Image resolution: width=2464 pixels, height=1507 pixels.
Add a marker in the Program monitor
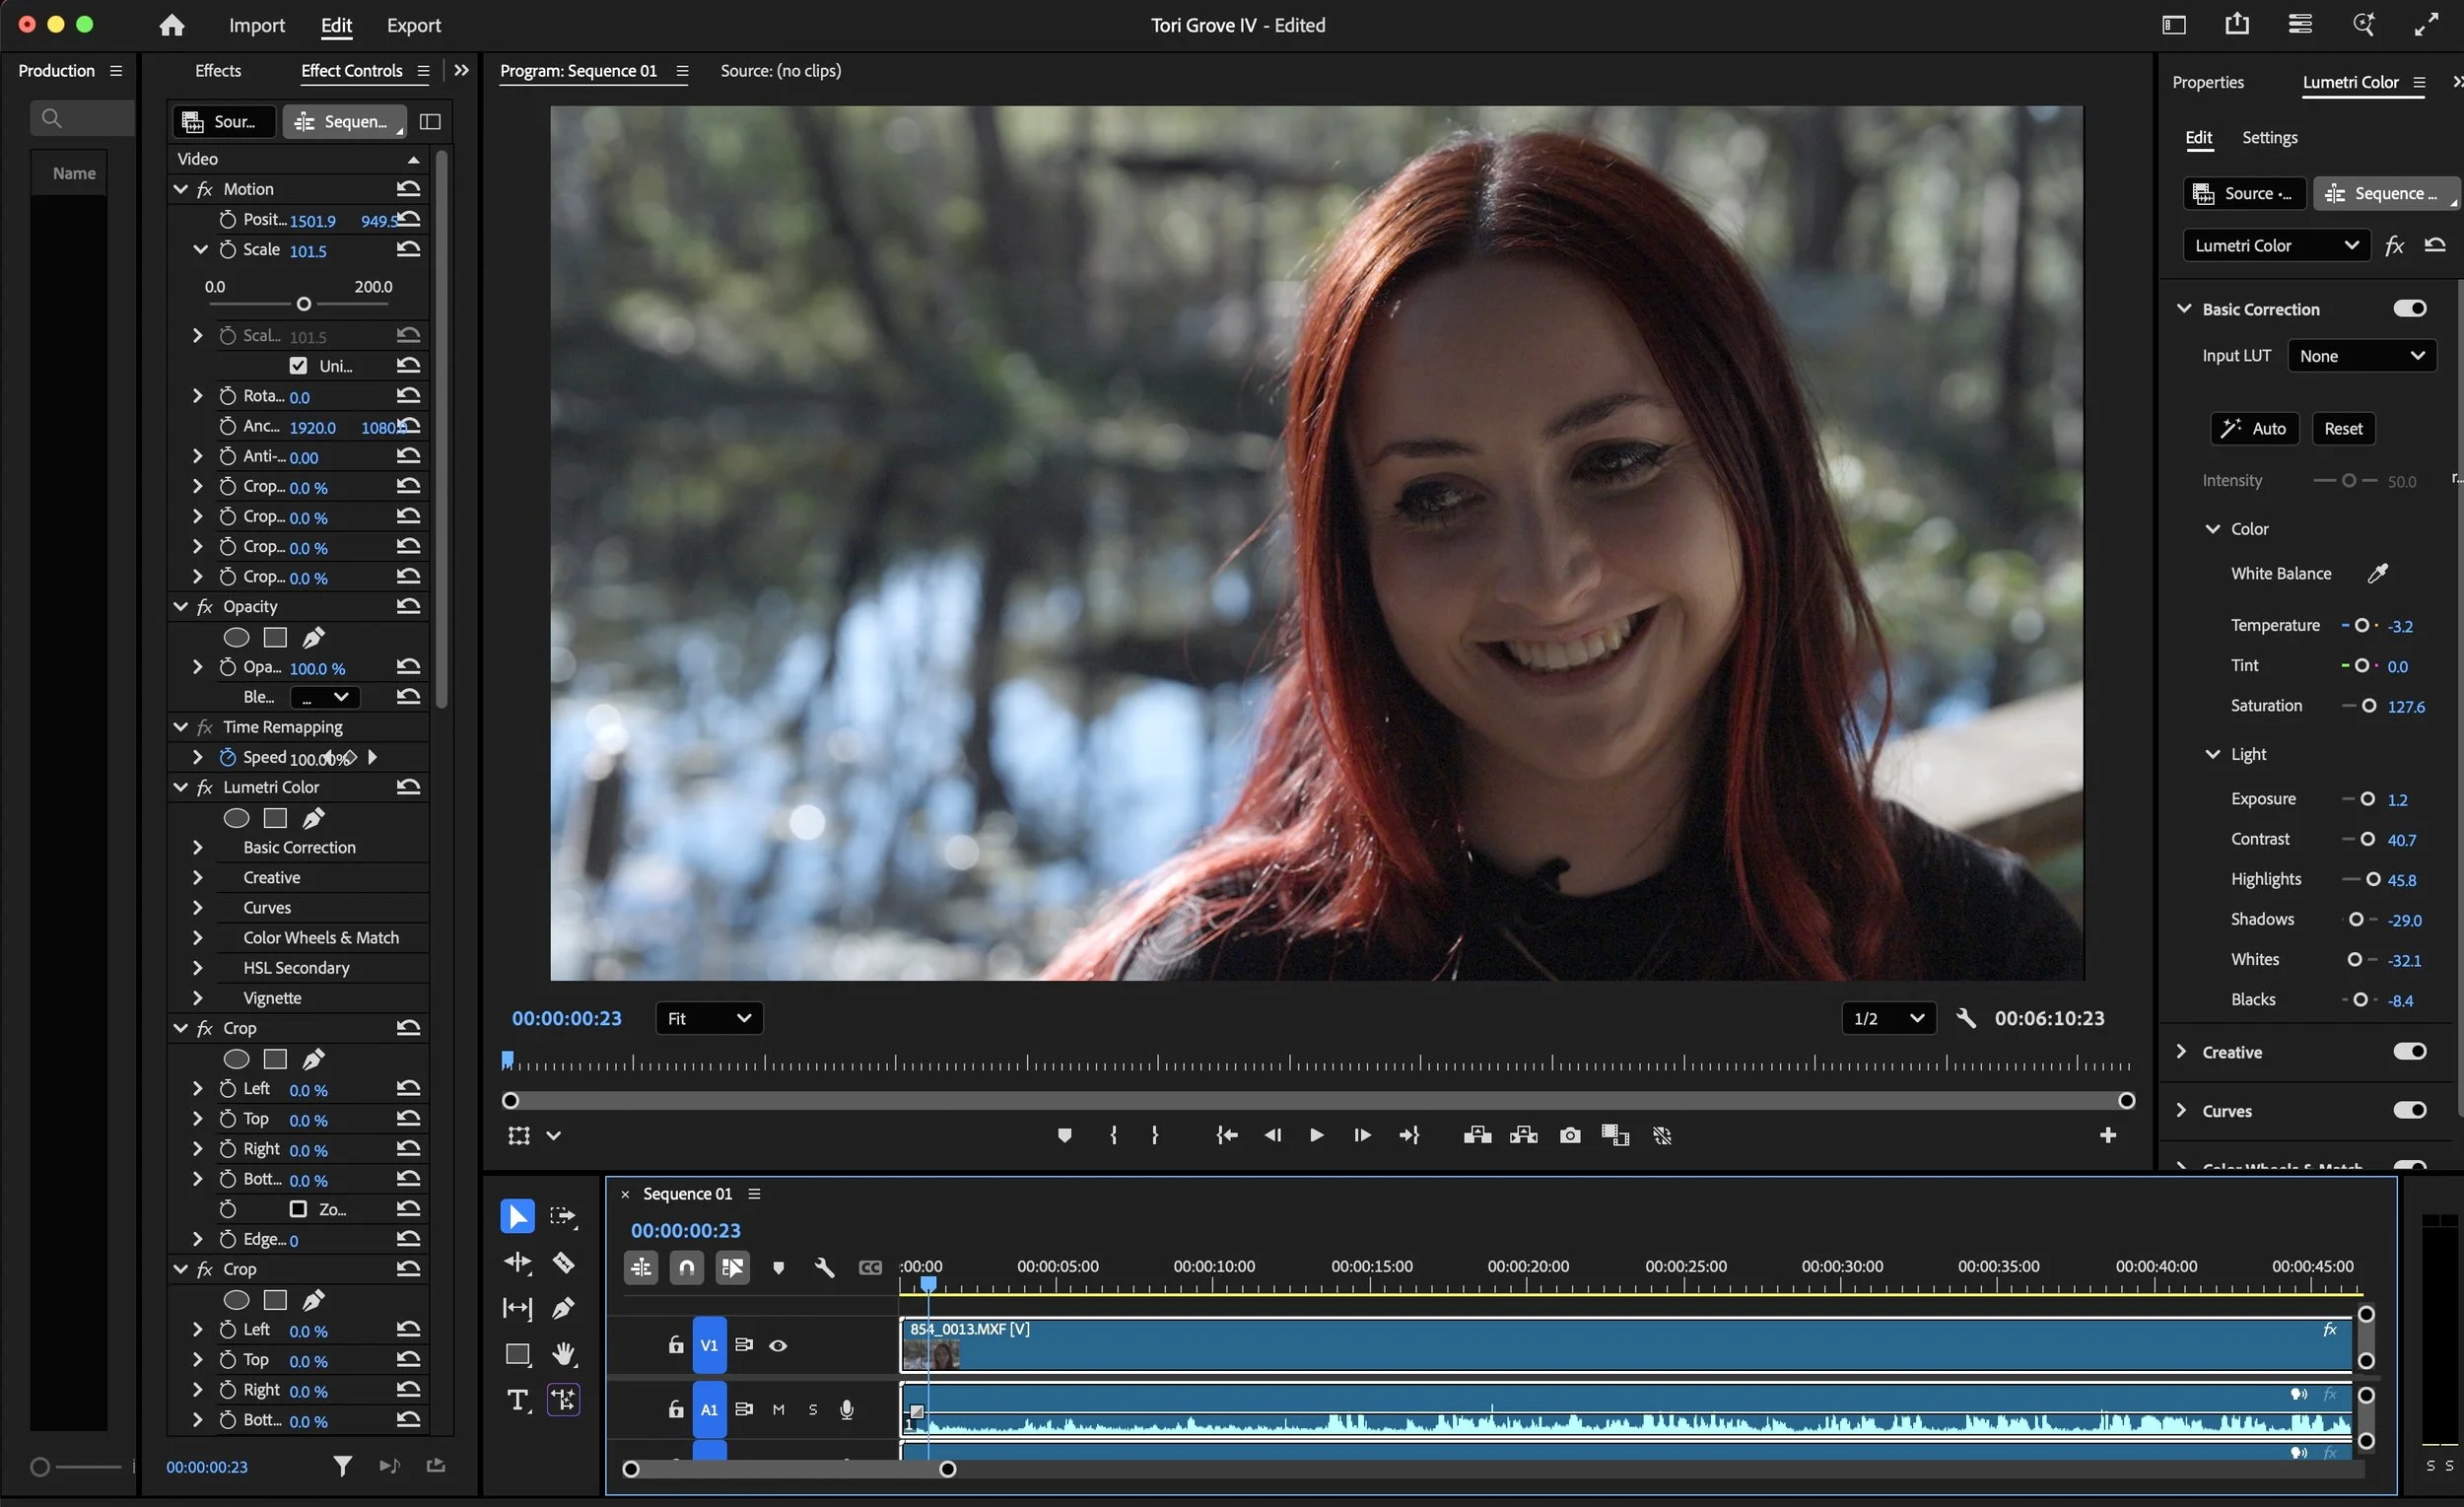1064,1135
